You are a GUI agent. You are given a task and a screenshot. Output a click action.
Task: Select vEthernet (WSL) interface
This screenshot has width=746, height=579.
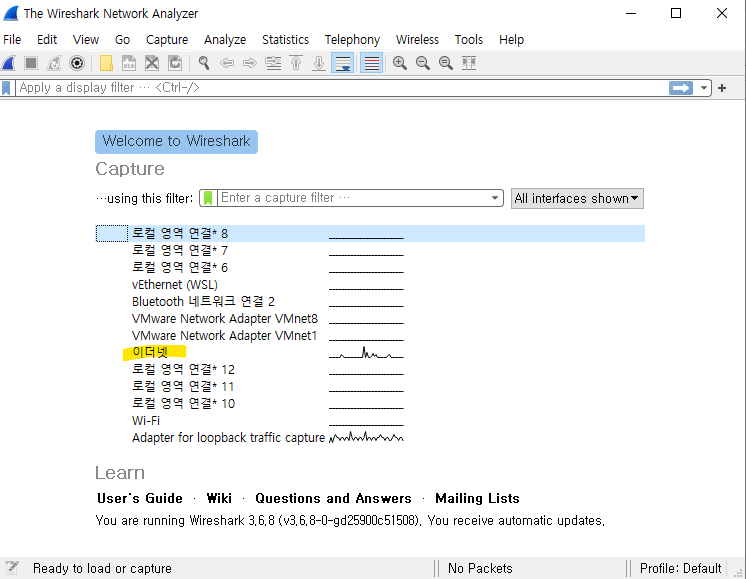(370, 285)
